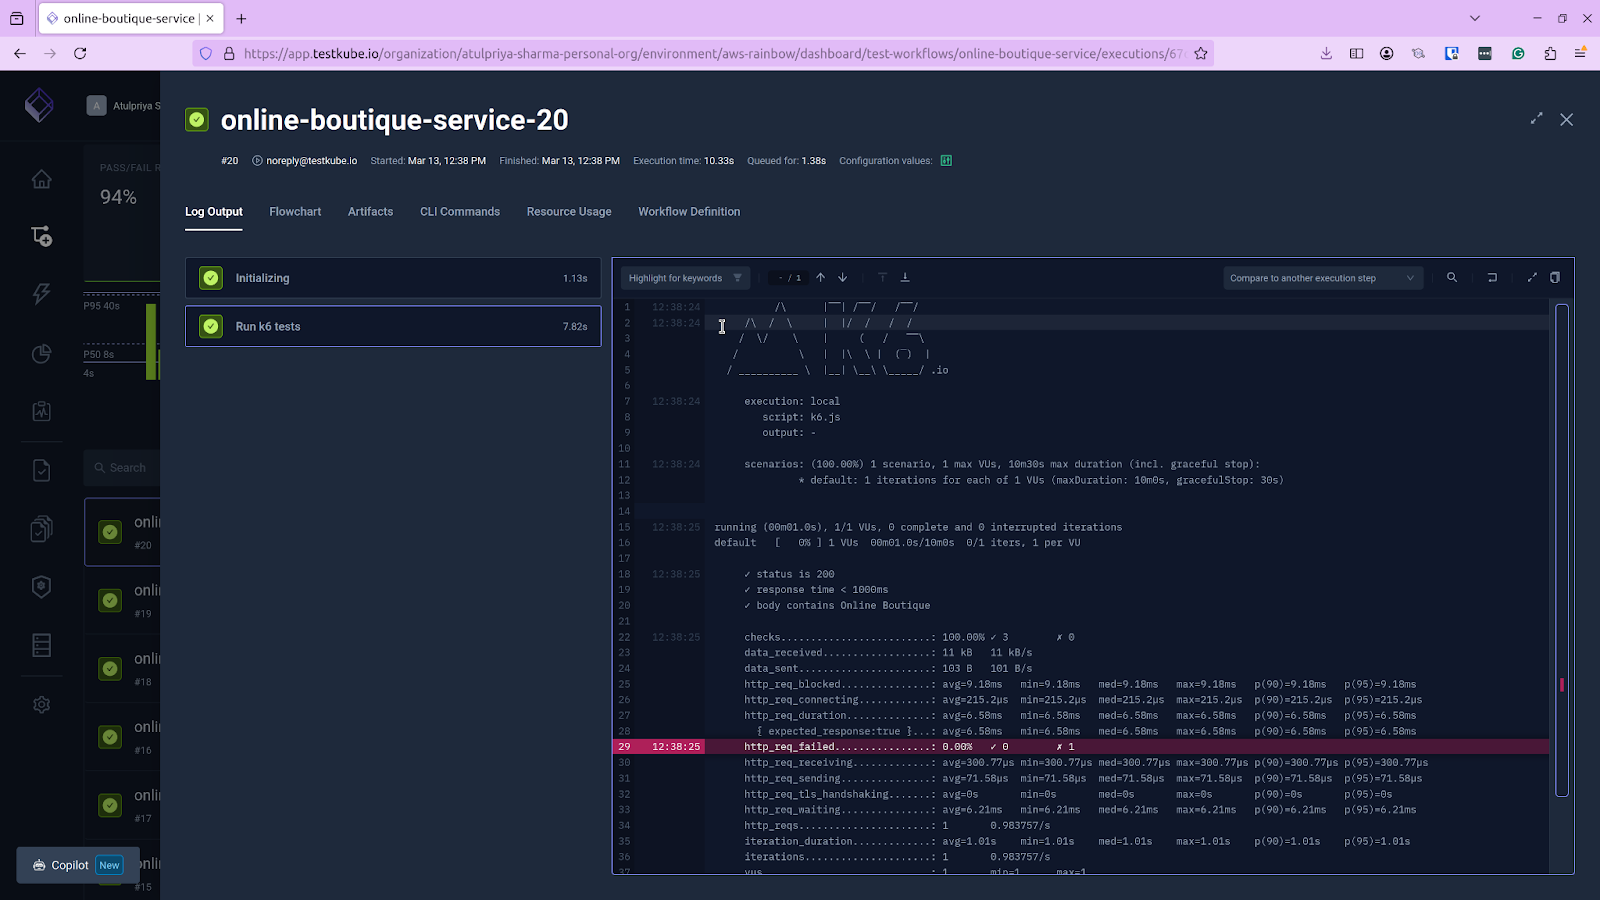Screen dimensions: 1600x900
Task: Open Copilot assistant button
Action: click(77, 865)
